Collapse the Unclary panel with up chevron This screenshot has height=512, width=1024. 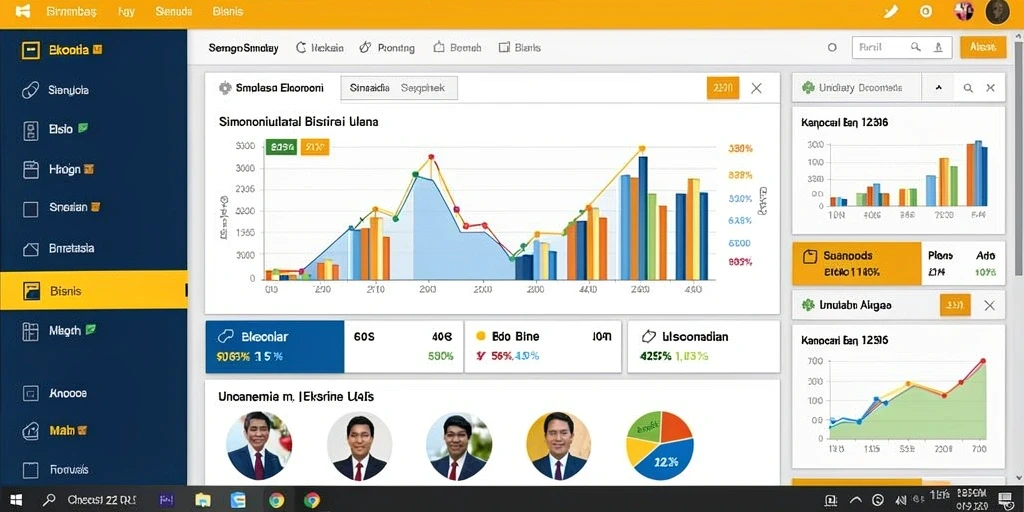(x=939, y=88)
